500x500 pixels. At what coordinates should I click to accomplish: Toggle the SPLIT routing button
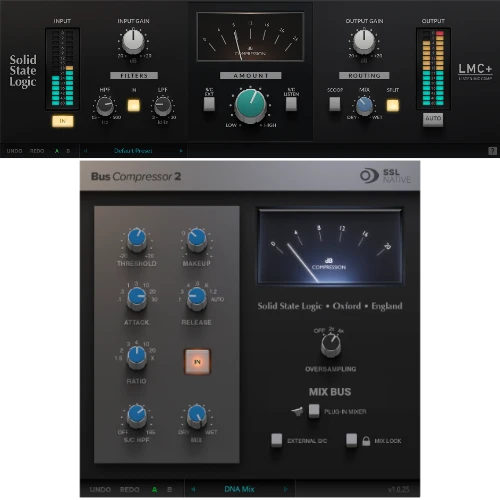pos(392,105)
